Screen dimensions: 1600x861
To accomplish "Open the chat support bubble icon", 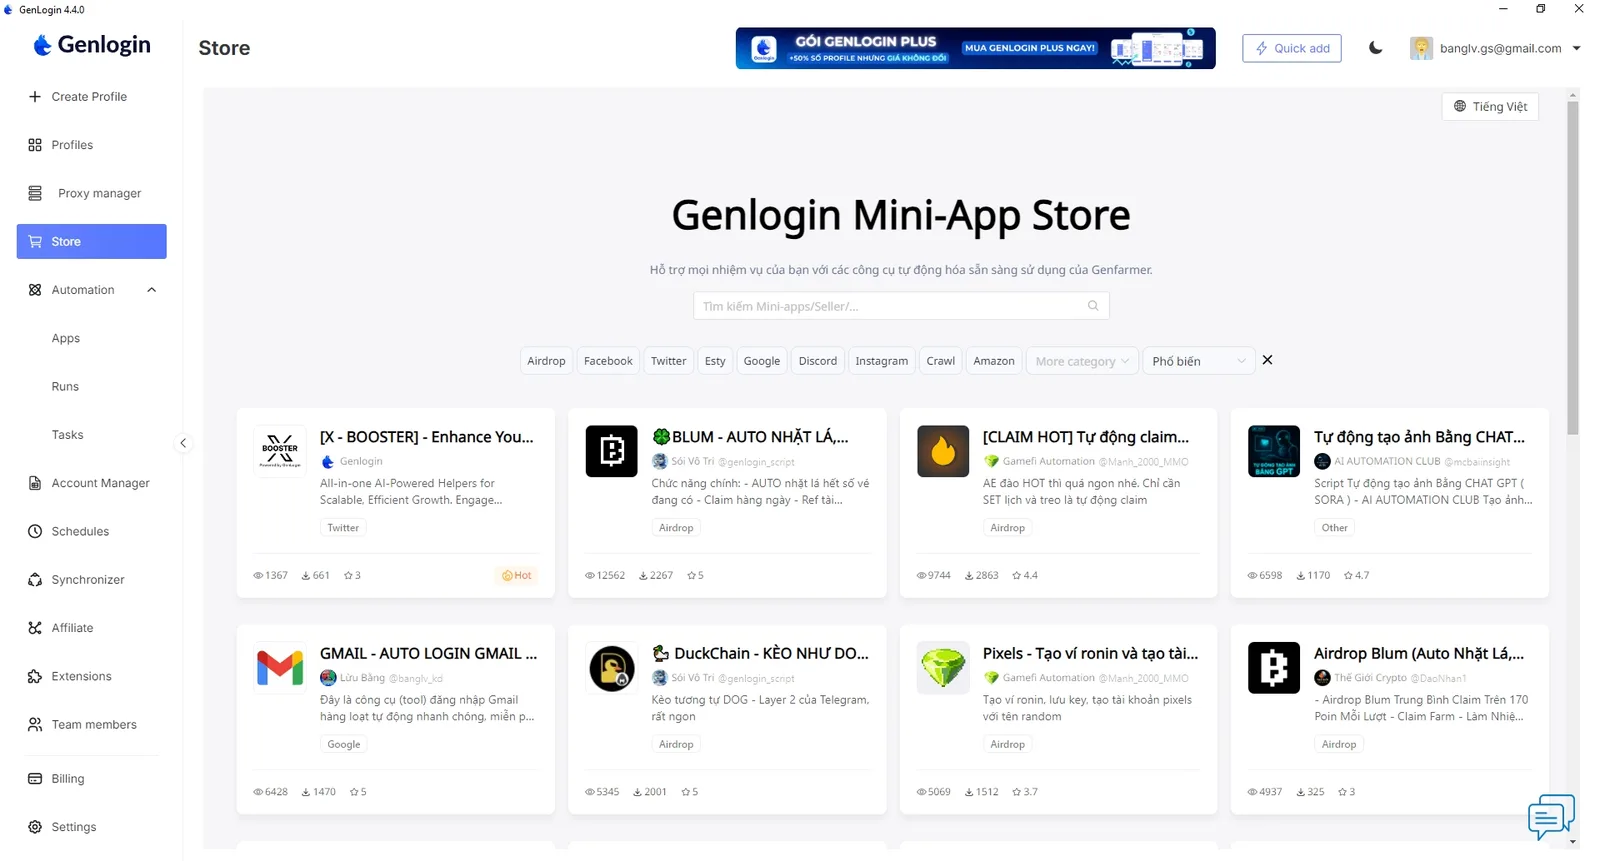I will coord(1551,816).
